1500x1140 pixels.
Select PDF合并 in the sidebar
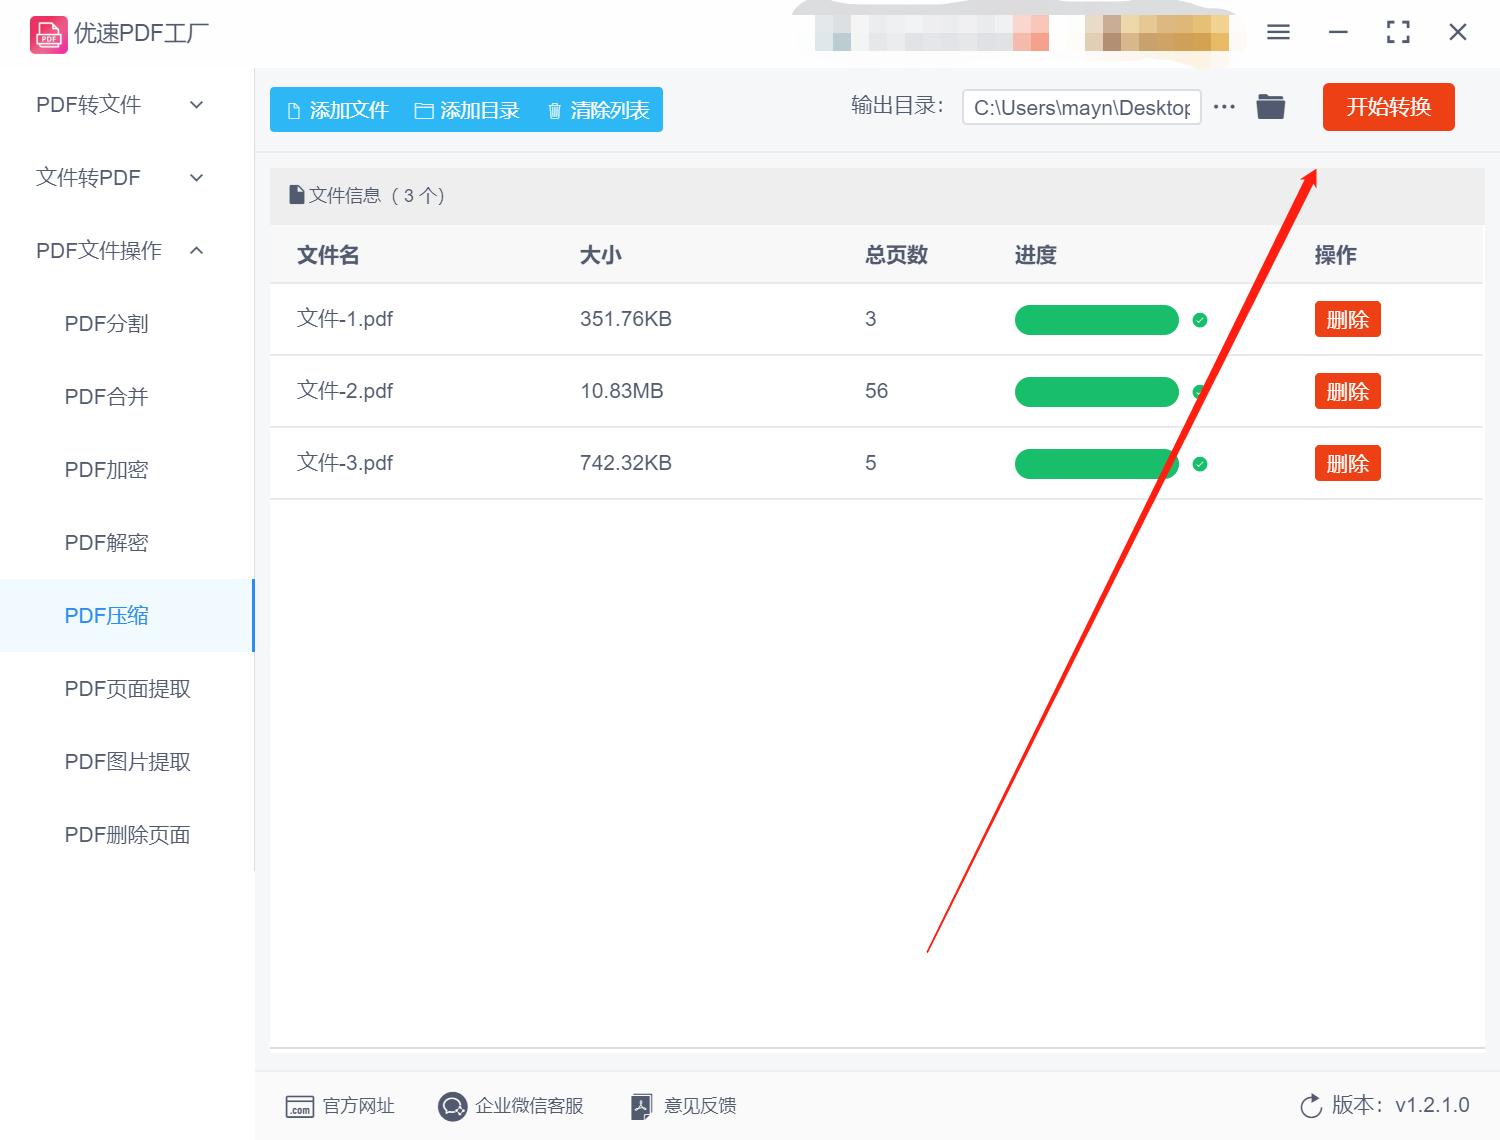pos(105,396)
